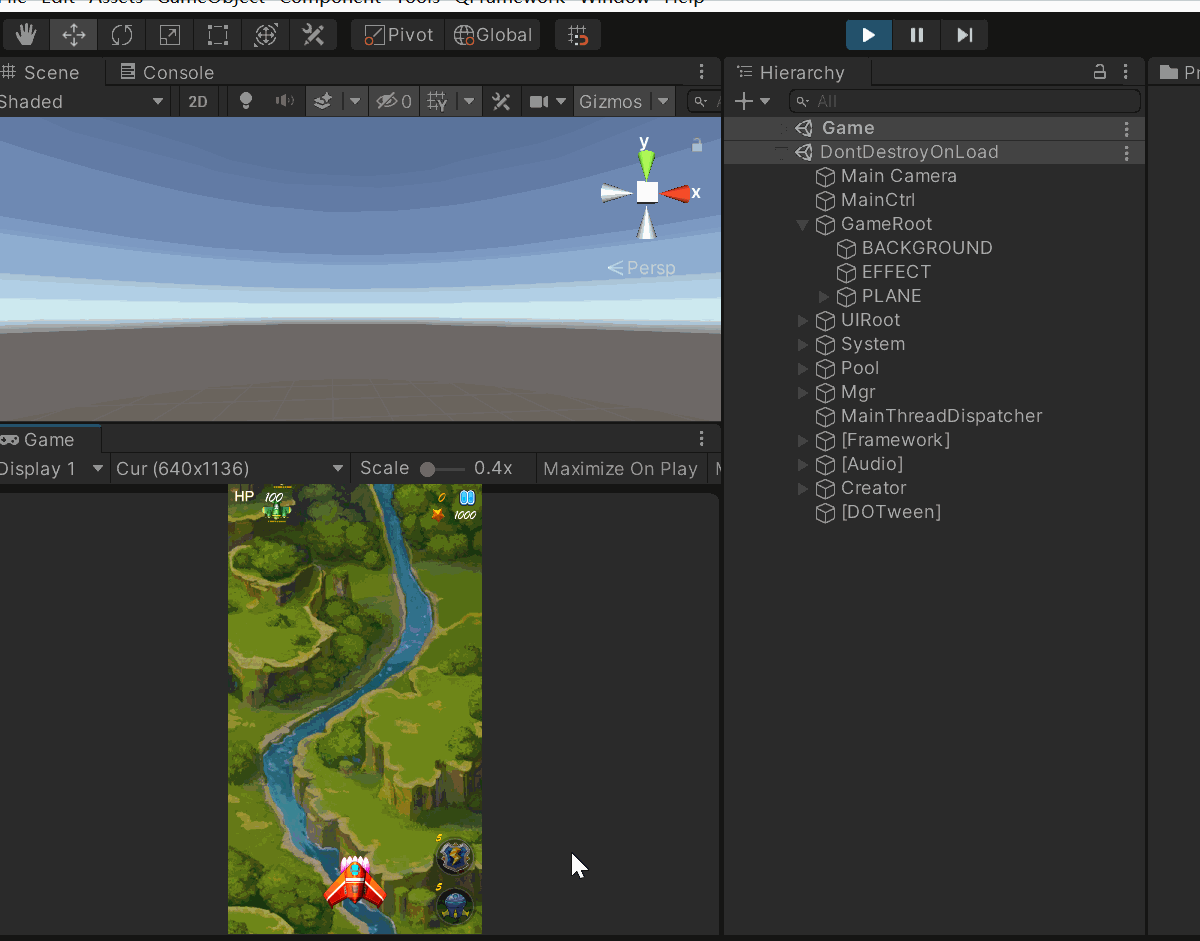
Task: Toggle the Hierarchy panel lock icon
Action: 1100,72
